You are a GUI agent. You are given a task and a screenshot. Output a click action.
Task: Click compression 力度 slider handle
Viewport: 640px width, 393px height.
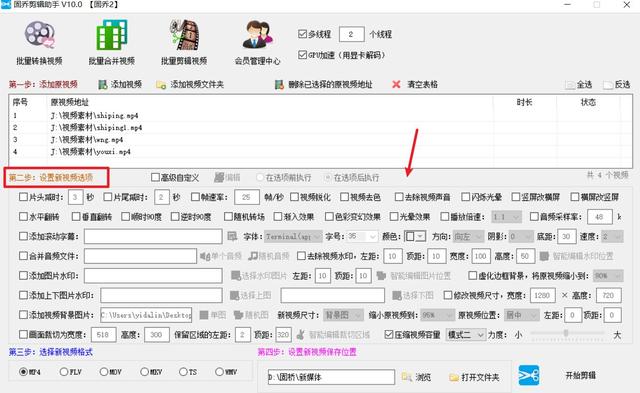click(566, 333)
